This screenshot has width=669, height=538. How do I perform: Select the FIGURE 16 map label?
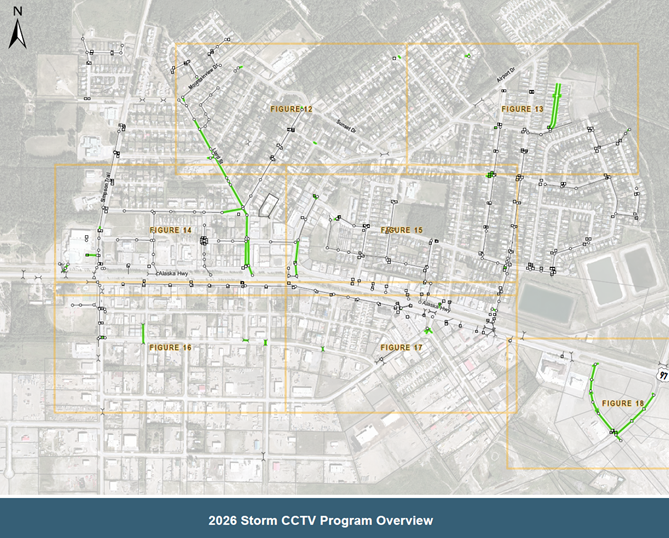pos(171,348)
